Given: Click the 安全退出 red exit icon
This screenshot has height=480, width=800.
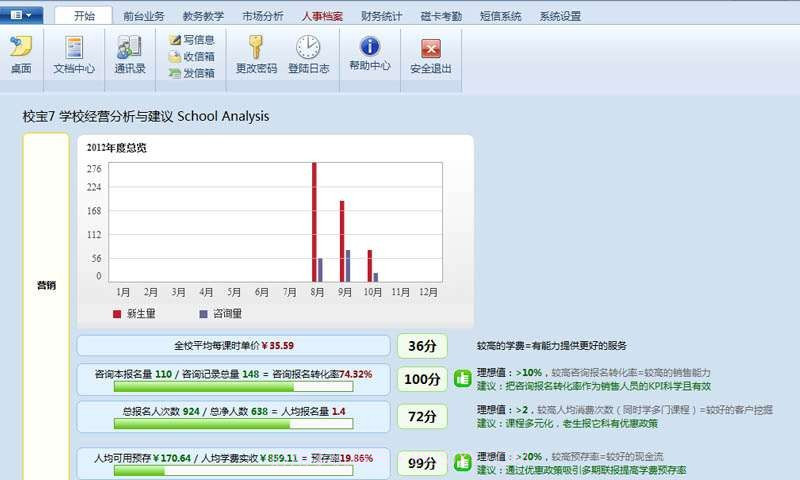Looking at the screenshot, I should (431, 48).
